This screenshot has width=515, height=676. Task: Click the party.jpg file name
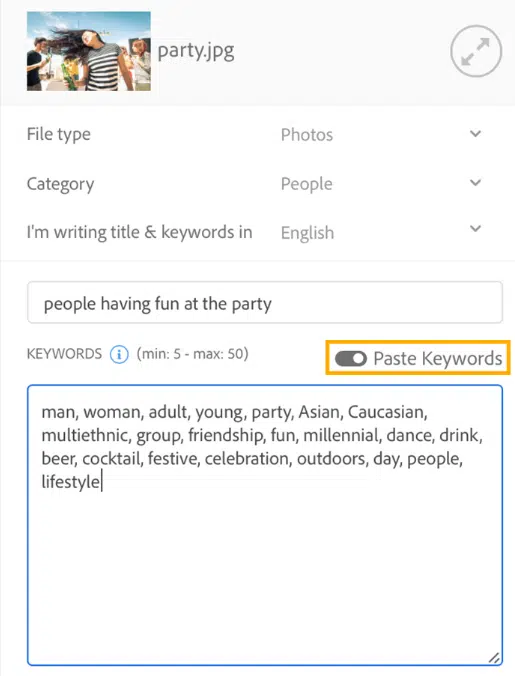196,52
